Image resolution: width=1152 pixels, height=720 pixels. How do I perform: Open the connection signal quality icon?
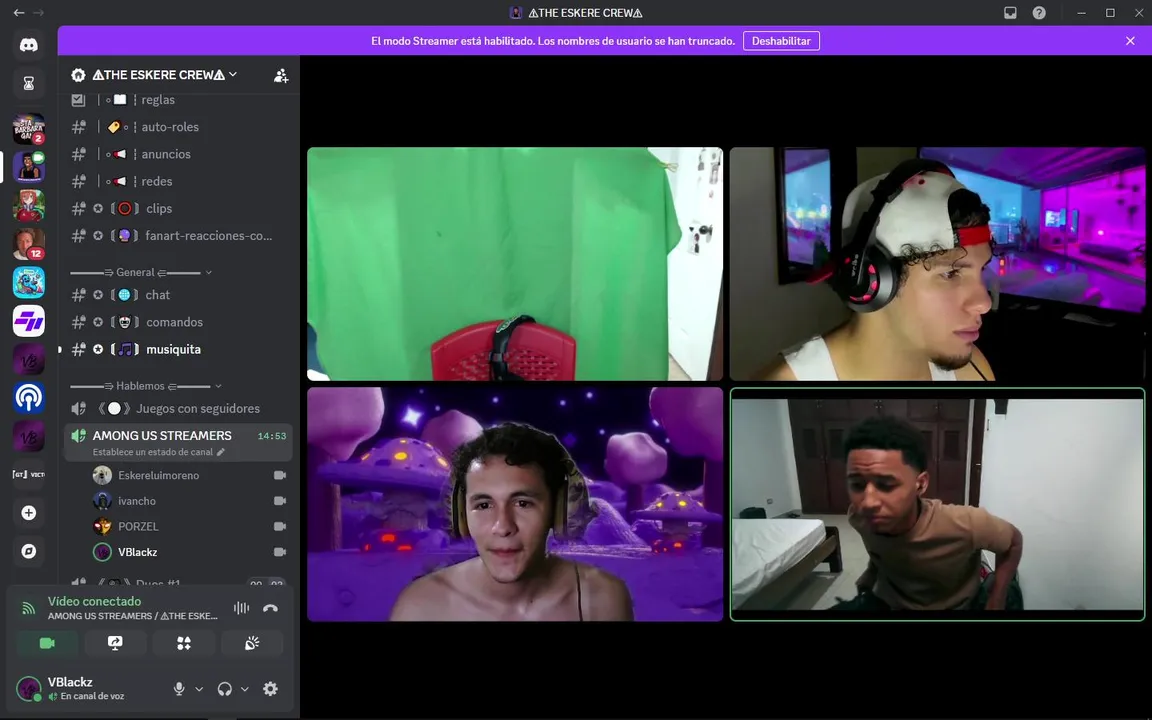tap(29, 608)
